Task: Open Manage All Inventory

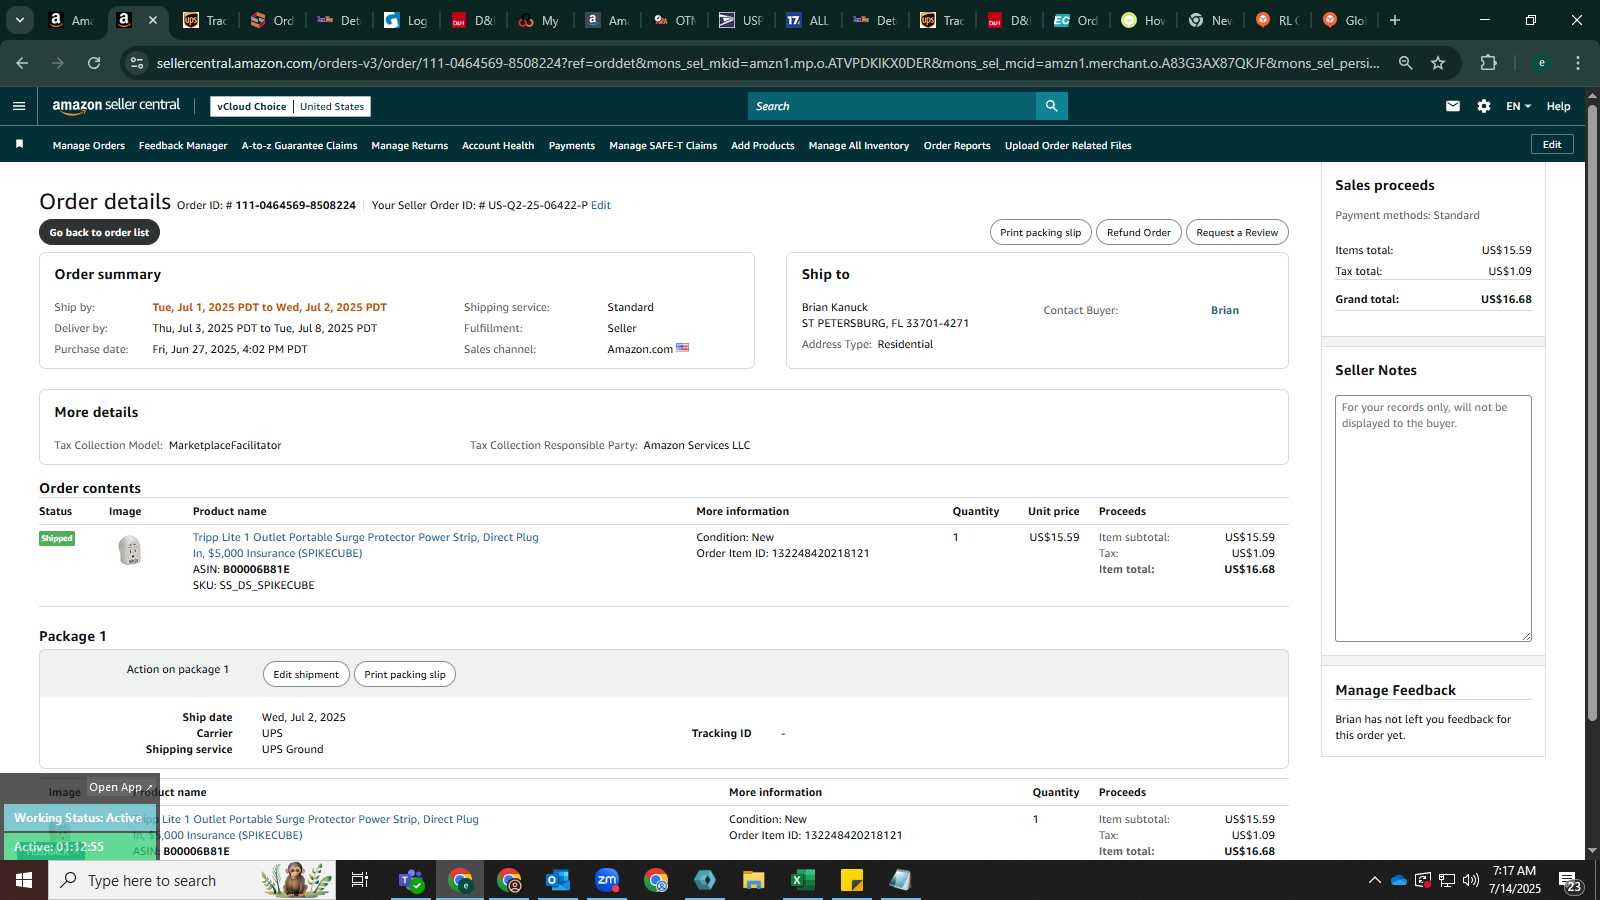Action: coord(859,146)
